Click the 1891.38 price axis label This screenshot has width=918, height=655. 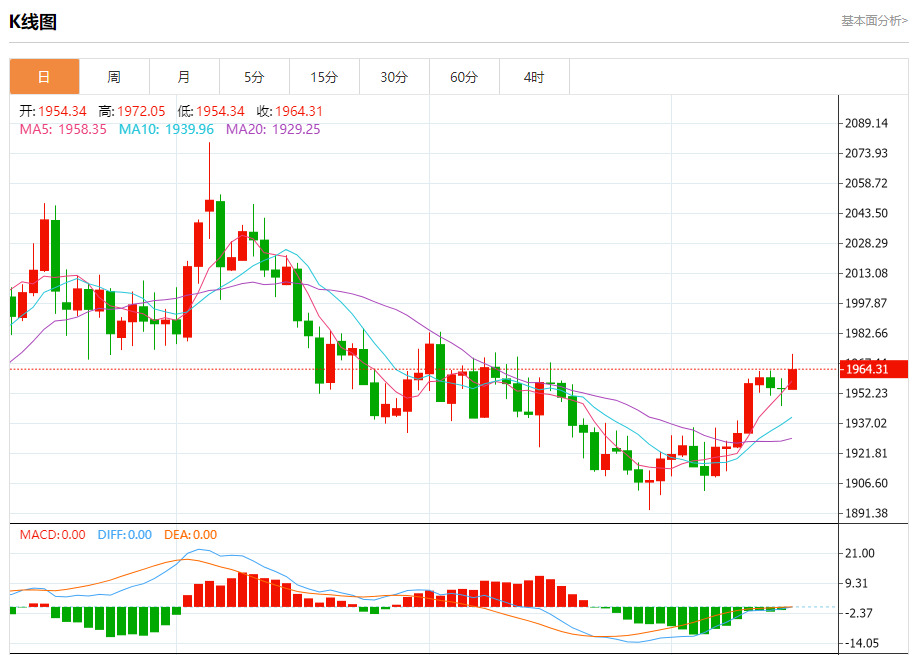tap(866, 513)
